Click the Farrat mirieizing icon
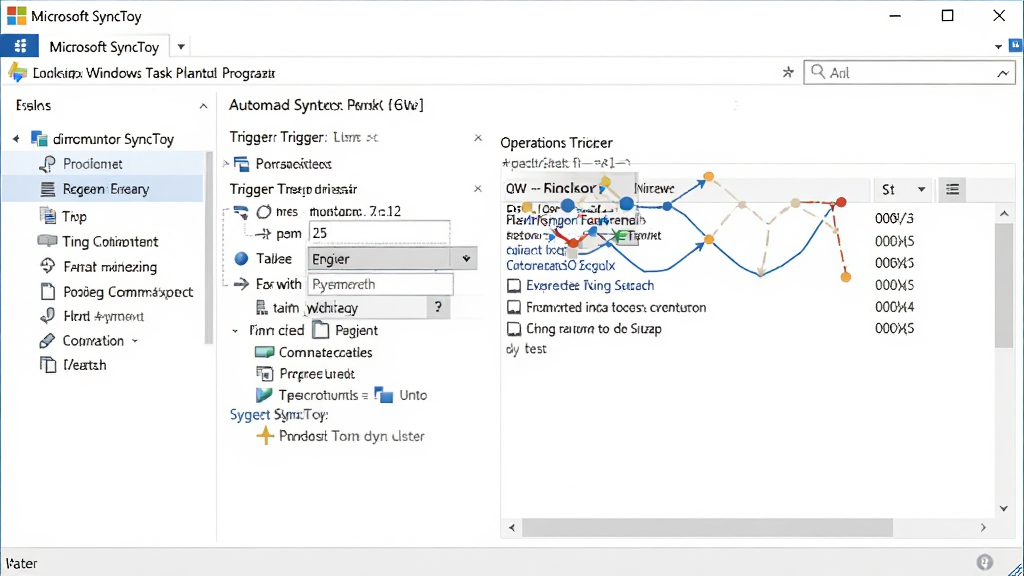Viewport: 1024px width, 576px height. tap(48, 266)
